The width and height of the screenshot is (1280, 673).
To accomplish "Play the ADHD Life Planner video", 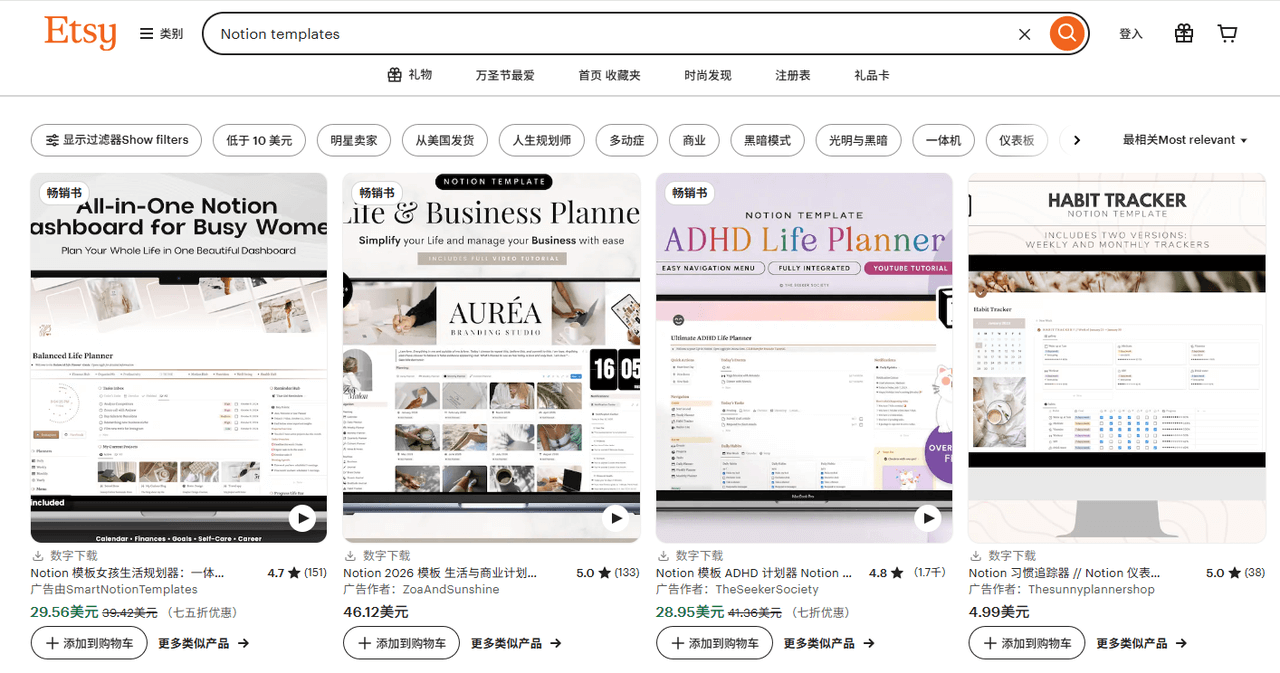I will (928, 518).
